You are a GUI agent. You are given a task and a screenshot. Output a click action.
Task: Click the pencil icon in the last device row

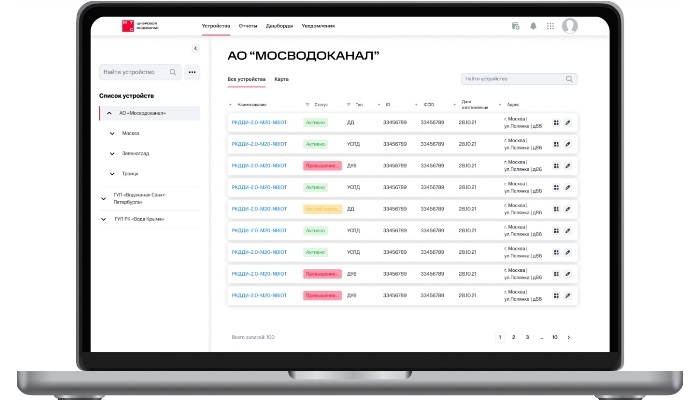(568, 296)
